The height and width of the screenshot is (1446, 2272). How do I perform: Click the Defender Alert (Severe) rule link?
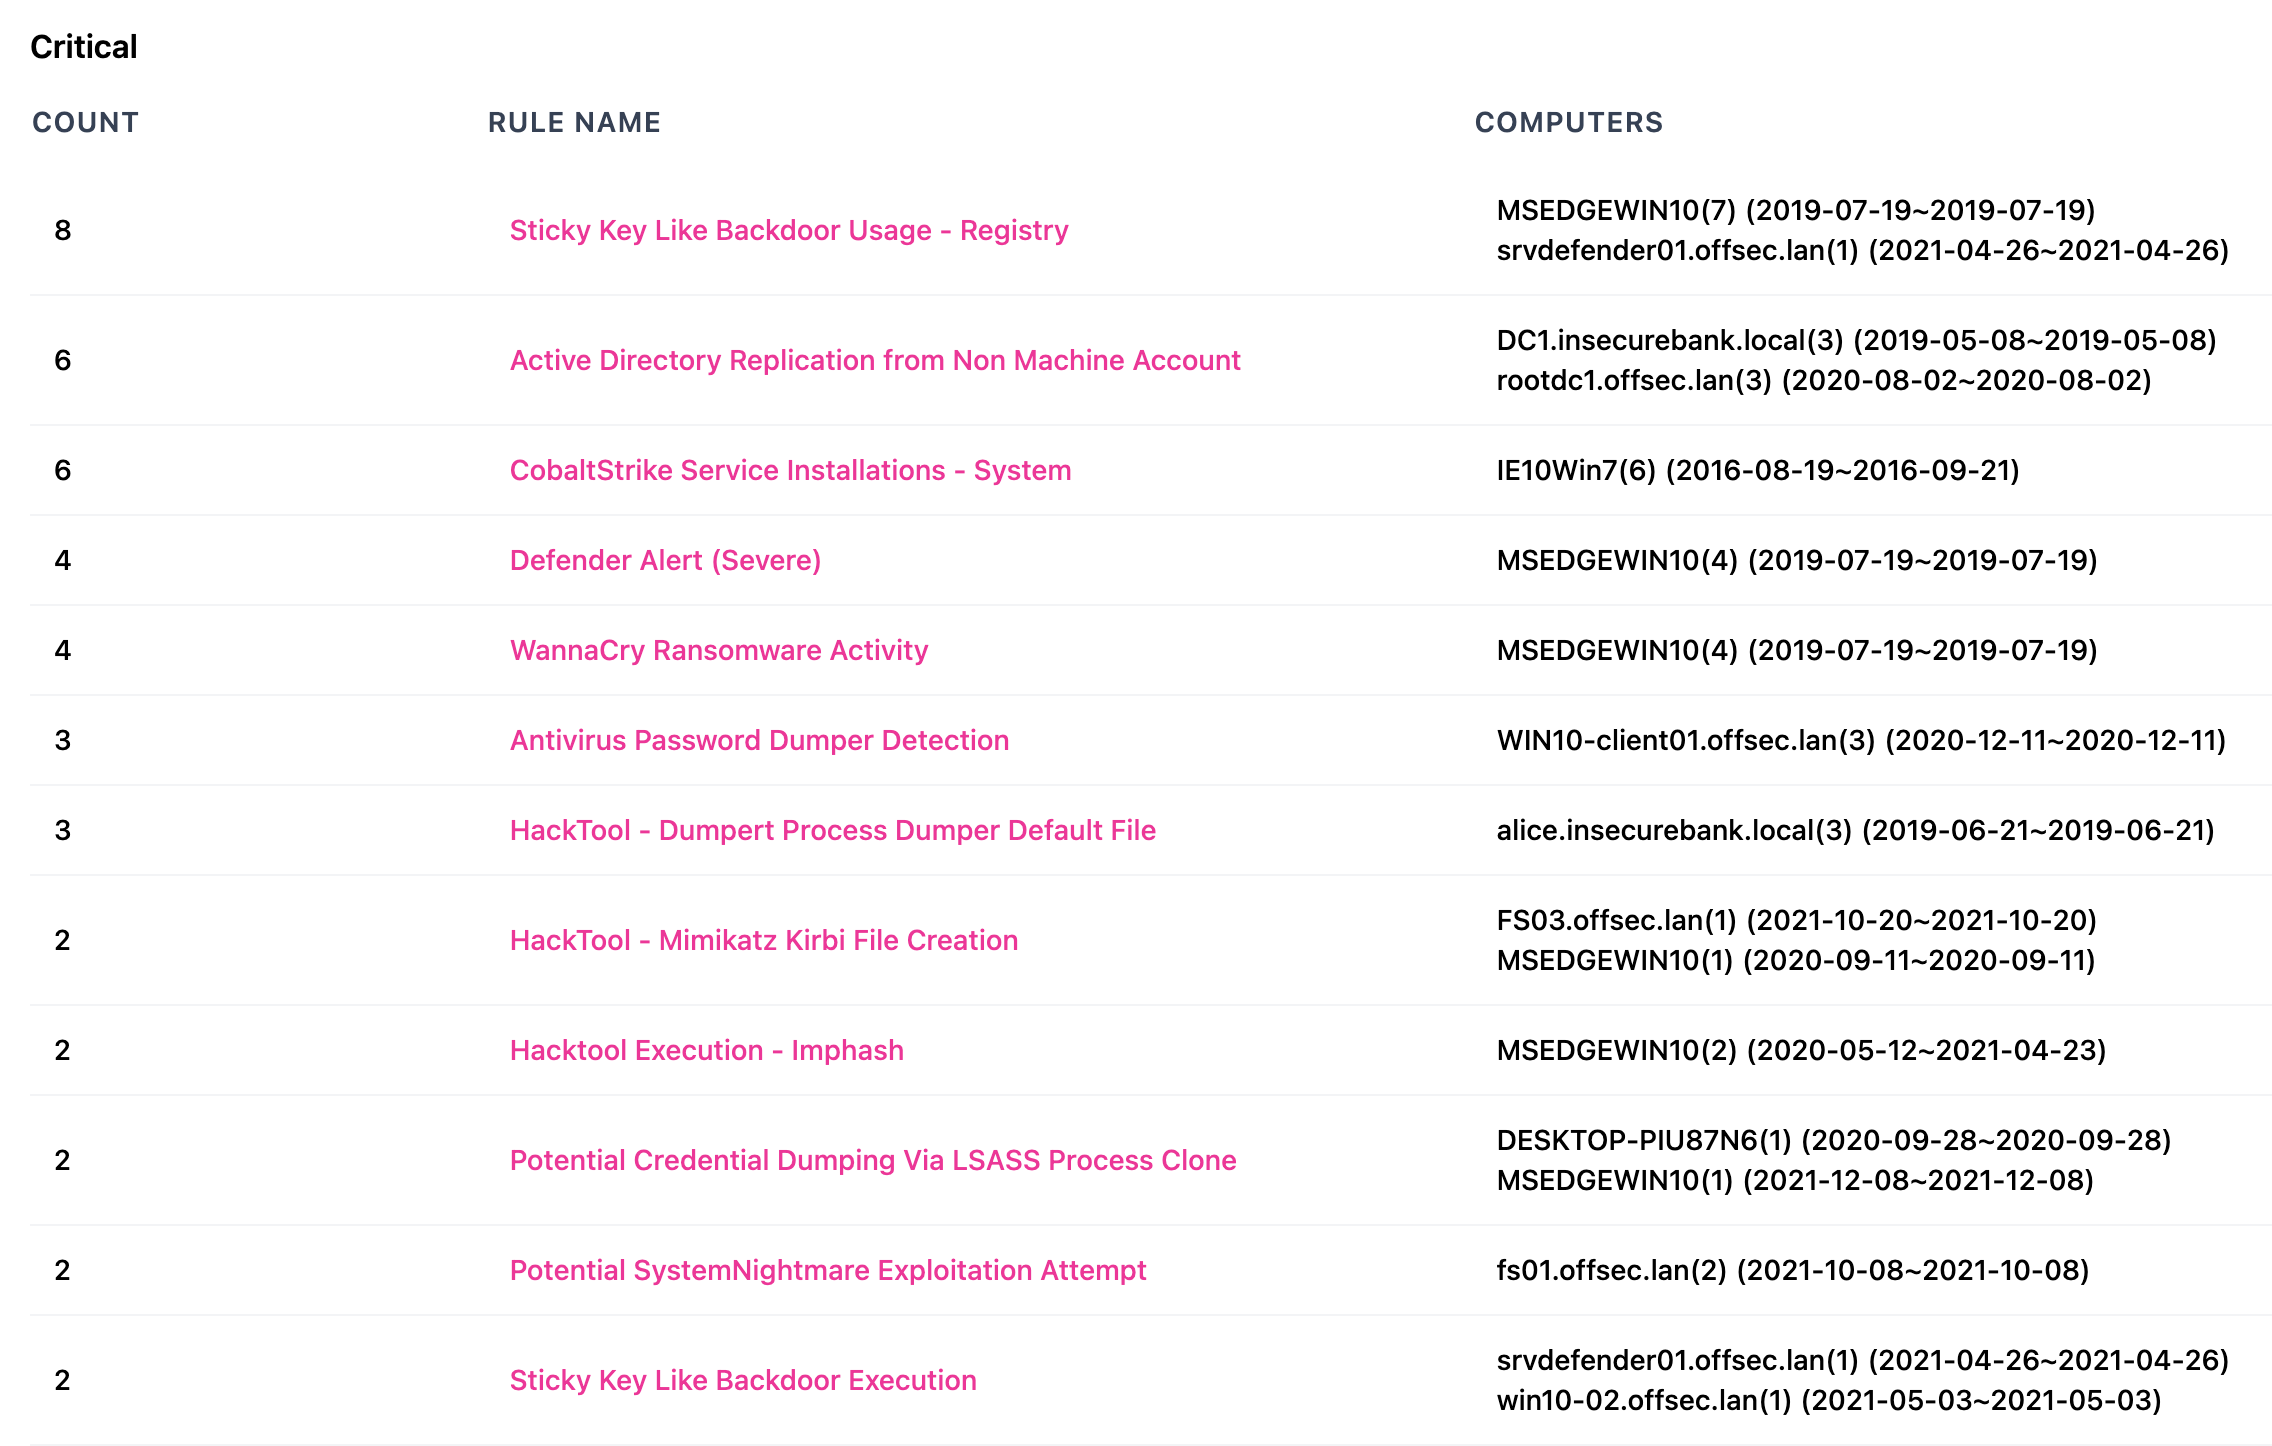(x=662, y=560)
